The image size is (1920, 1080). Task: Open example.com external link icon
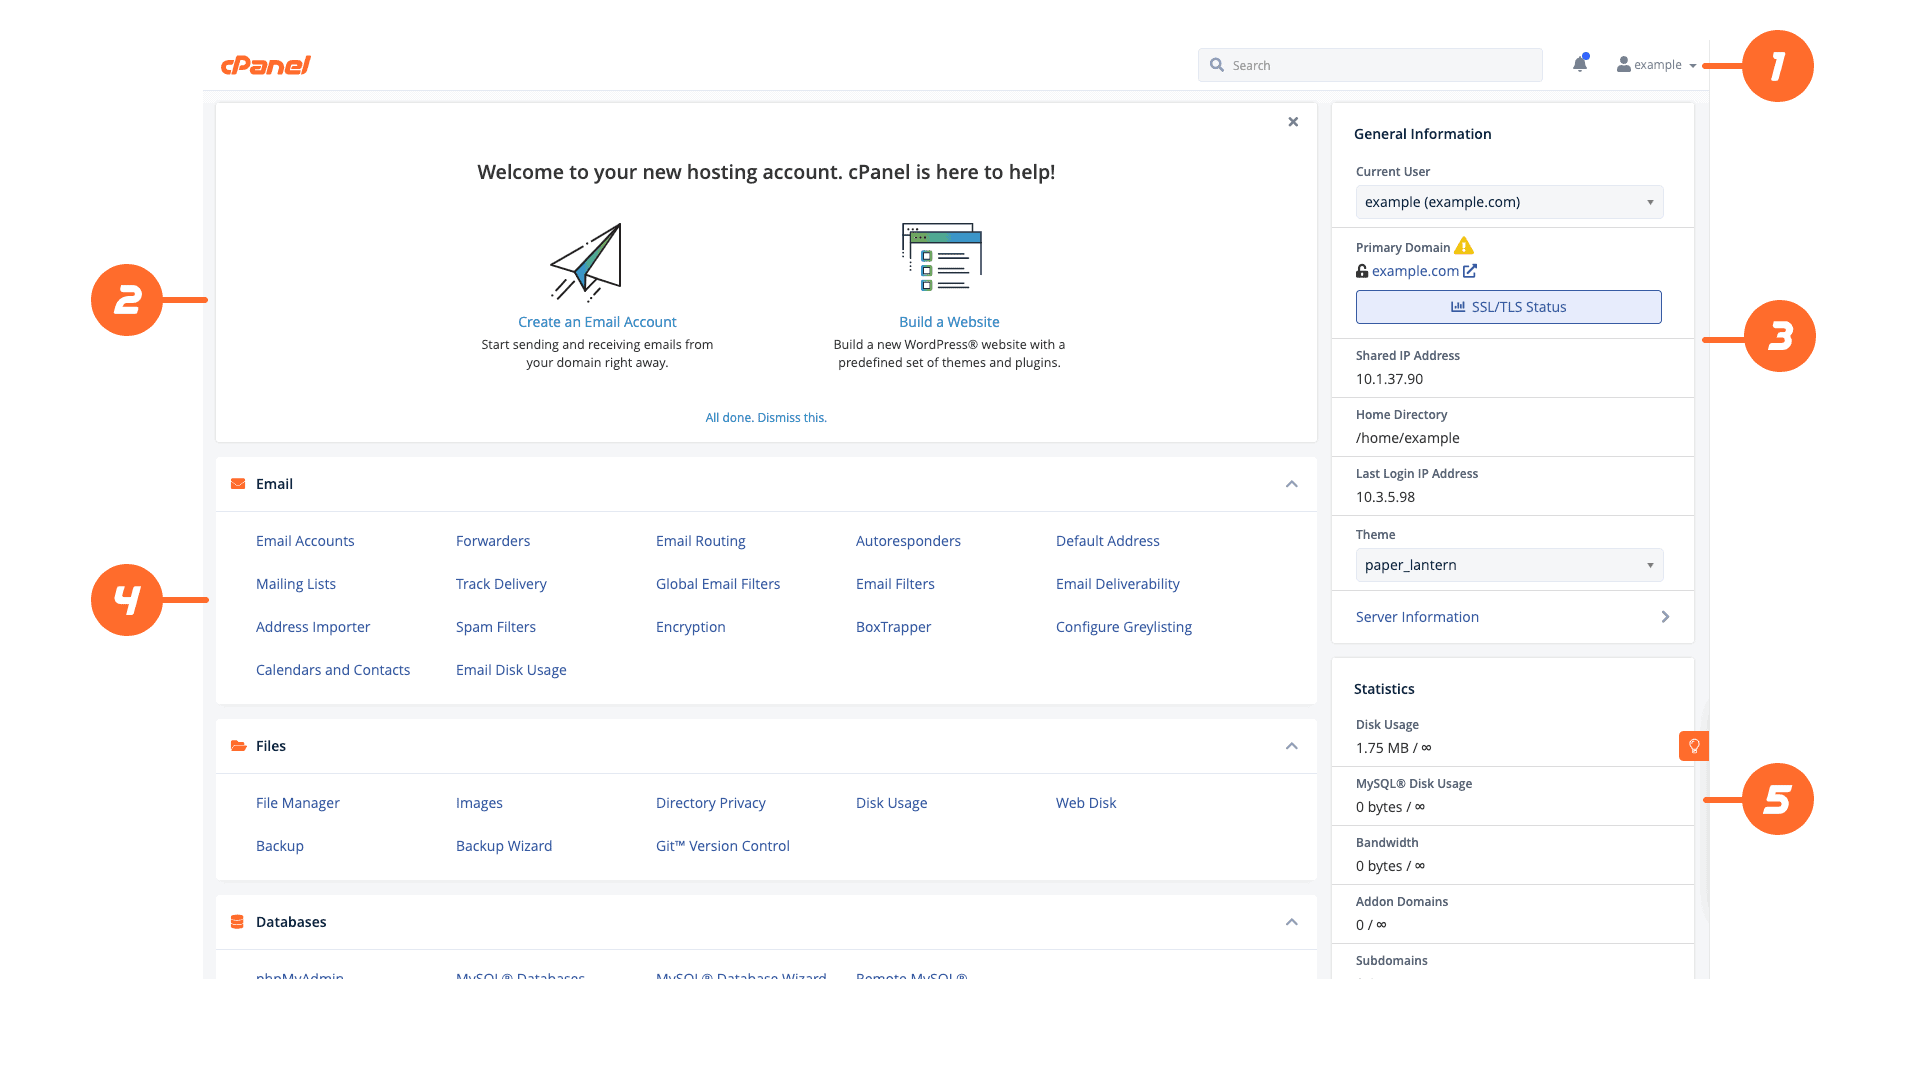(x=1470, y=271)
